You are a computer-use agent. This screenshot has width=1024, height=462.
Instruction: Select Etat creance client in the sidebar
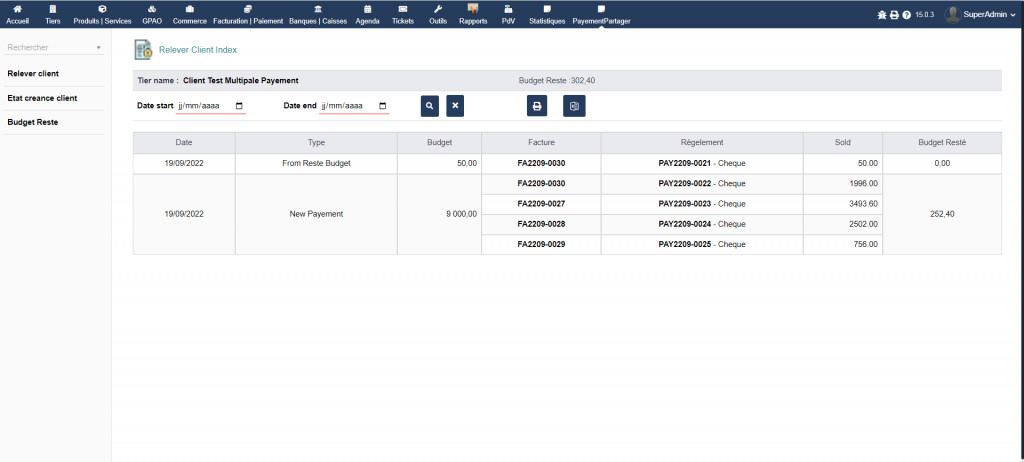[42, 98]
